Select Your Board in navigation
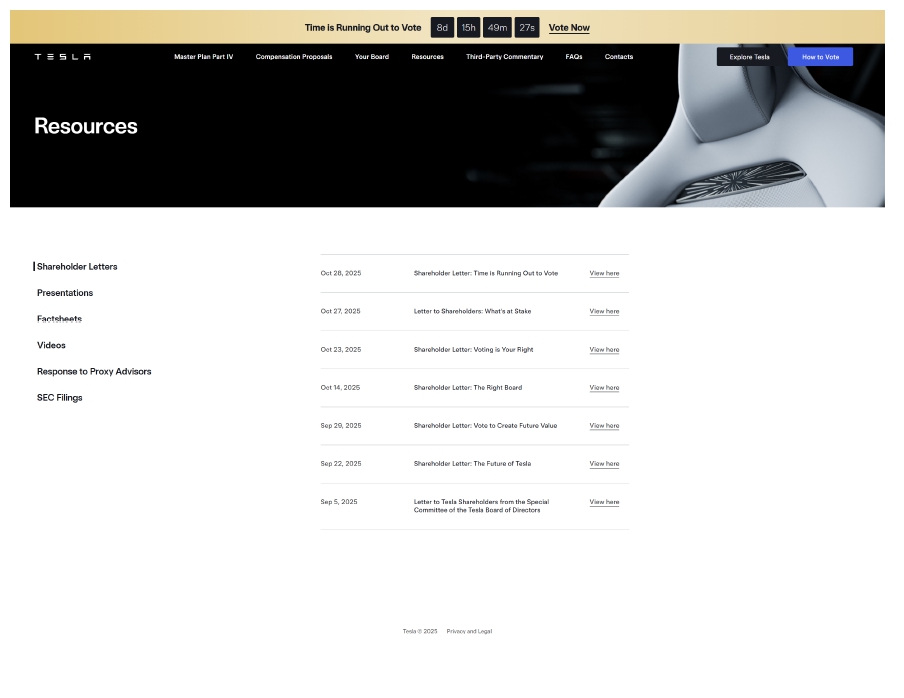The height and width of the screenshot is (698, 904). coord(372,57)
